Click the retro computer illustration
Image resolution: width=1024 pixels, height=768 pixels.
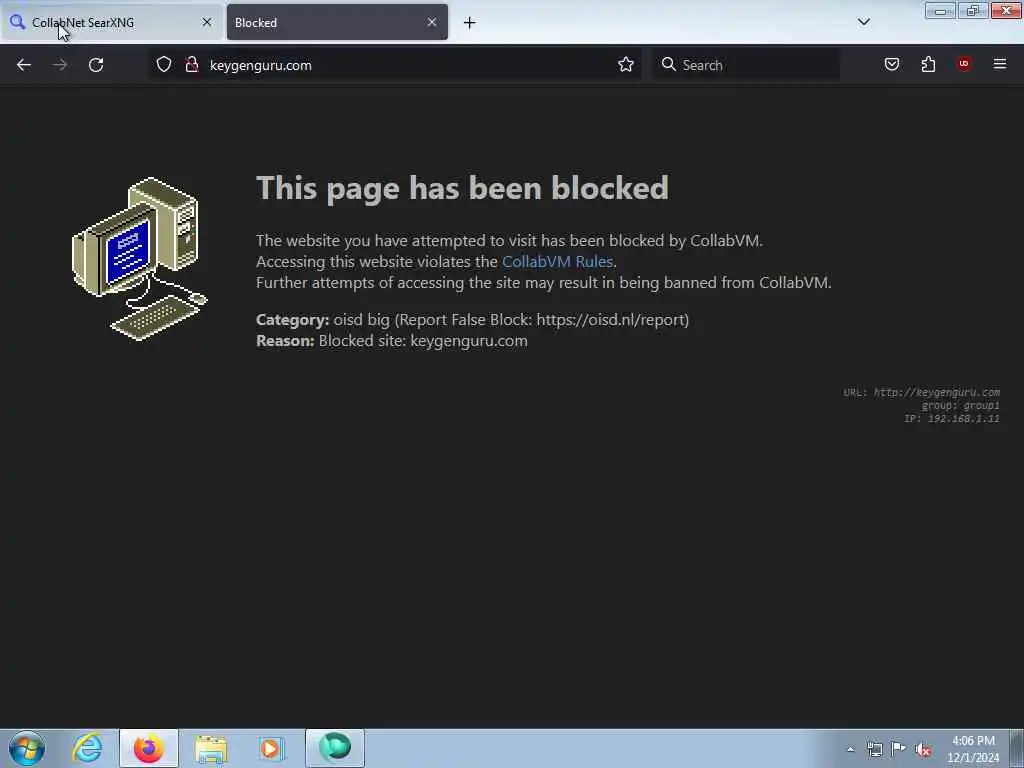[x=139, y=259]
